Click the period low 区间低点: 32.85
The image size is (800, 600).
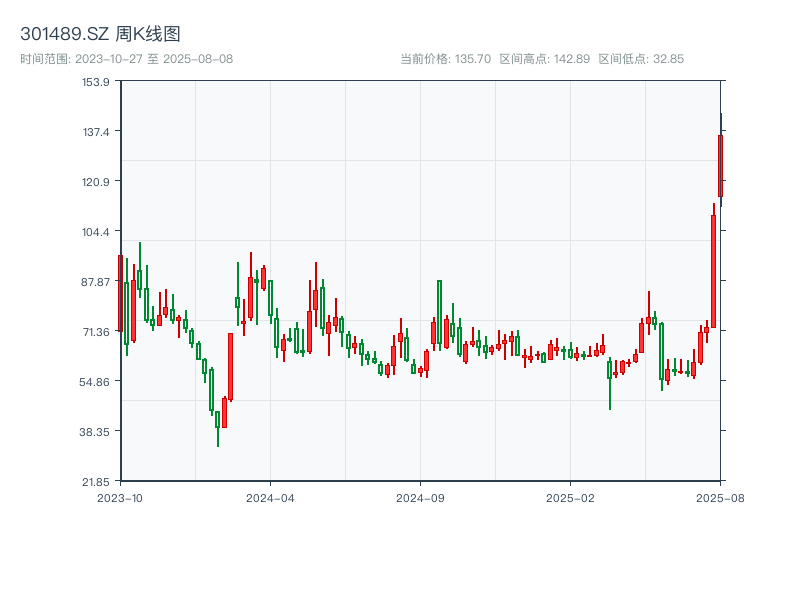pos(641,59)
